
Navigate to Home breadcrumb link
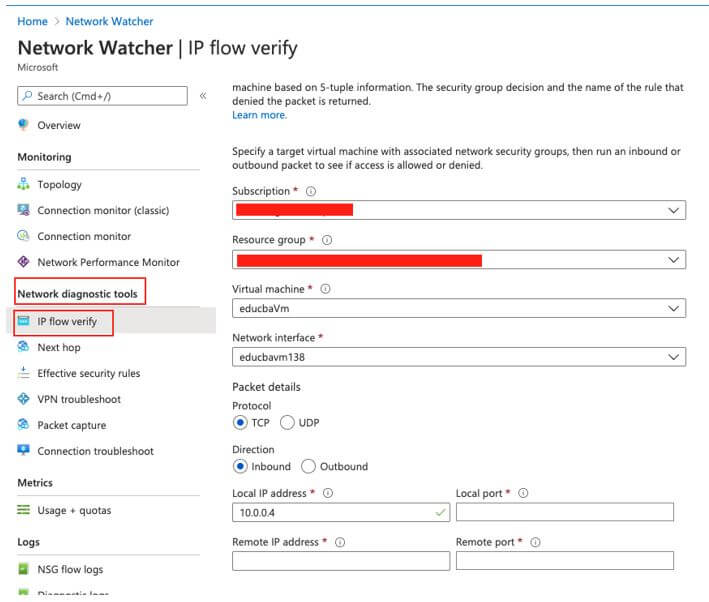click(x=32, y=21)
